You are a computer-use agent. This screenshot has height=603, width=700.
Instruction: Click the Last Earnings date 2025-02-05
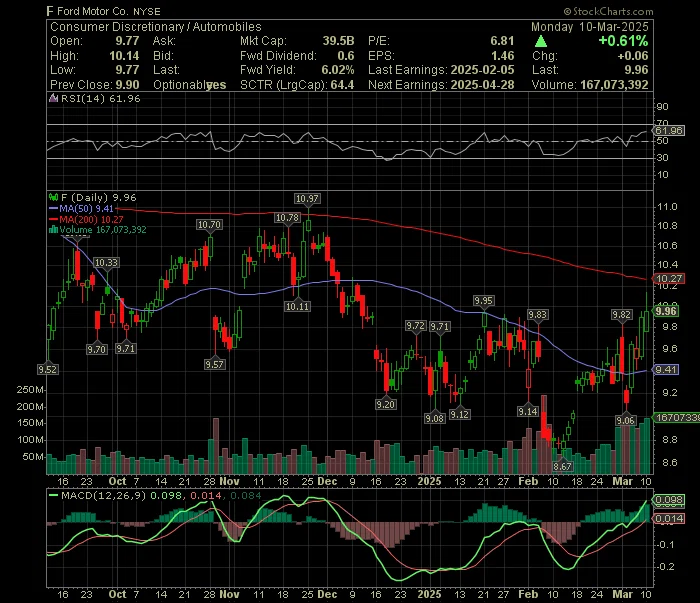pos(482,70)
